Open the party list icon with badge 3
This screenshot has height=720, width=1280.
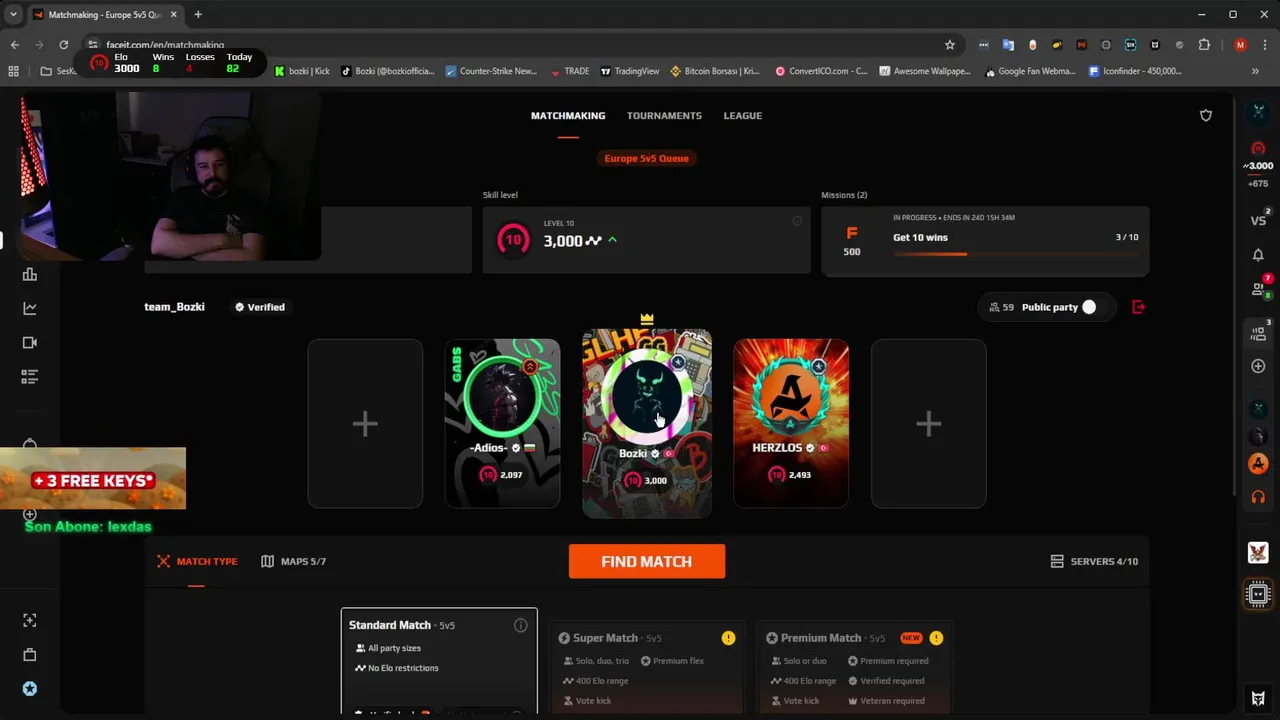coord(1258,332)
